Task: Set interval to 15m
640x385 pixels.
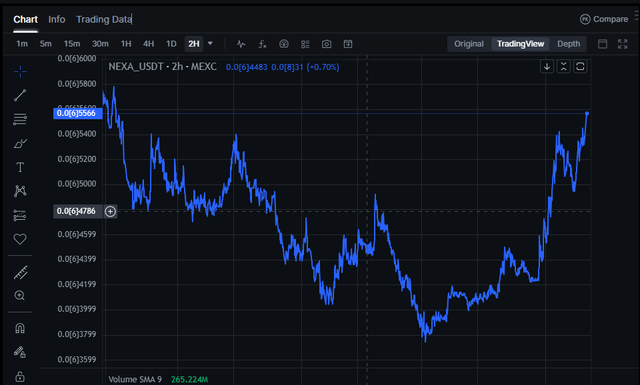Action: 72,44
